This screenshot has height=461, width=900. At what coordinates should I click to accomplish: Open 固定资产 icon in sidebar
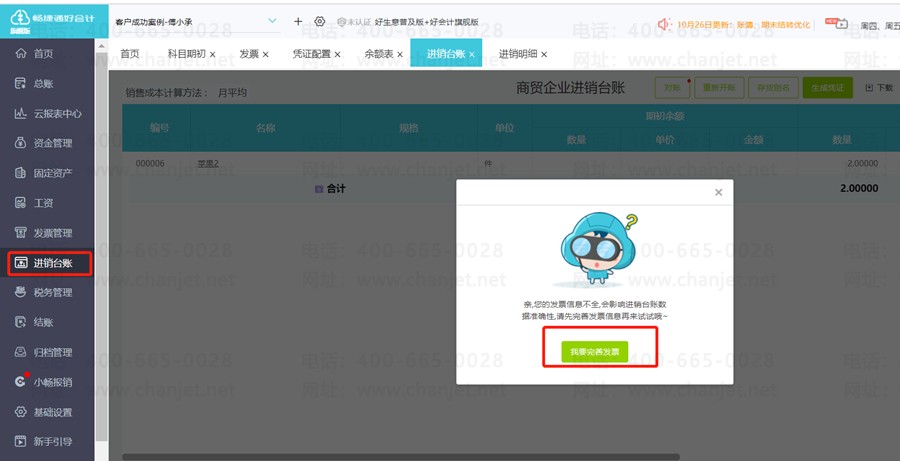click(x=21, y=173)
